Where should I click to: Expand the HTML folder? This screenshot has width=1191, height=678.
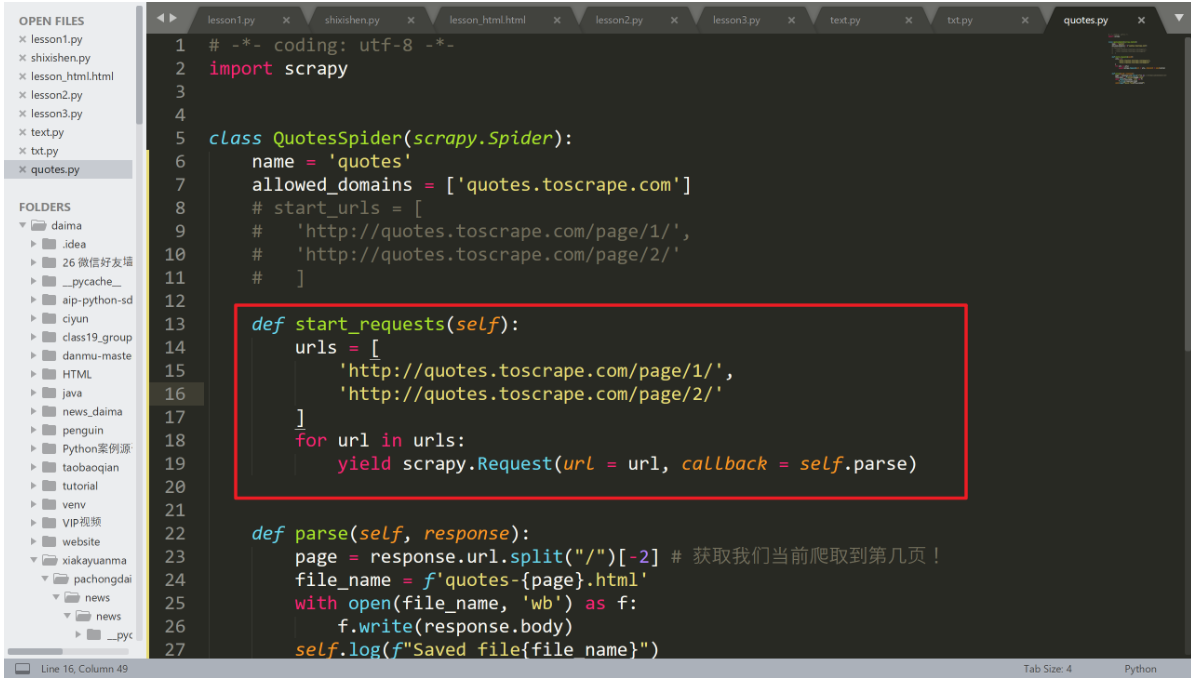33,374
